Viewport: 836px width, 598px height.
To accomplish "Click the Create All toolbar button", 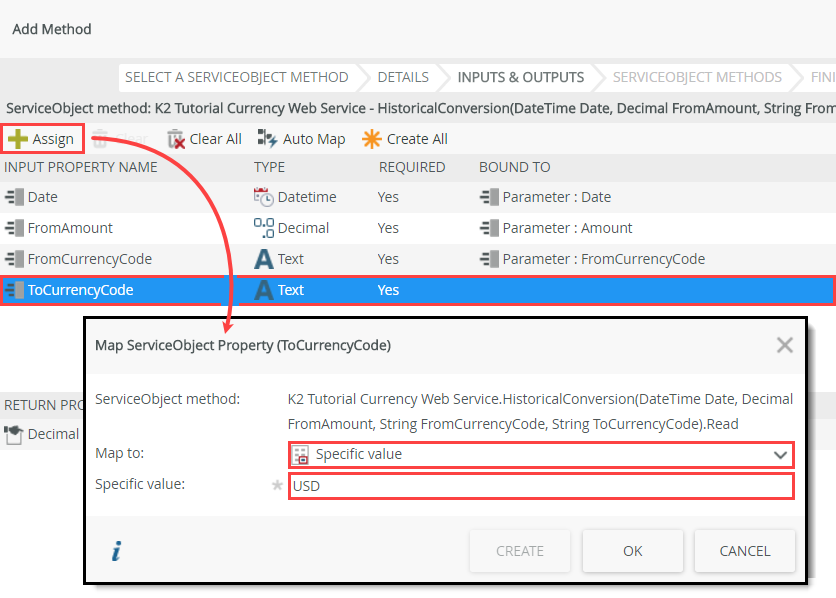I will coord(405,139).
